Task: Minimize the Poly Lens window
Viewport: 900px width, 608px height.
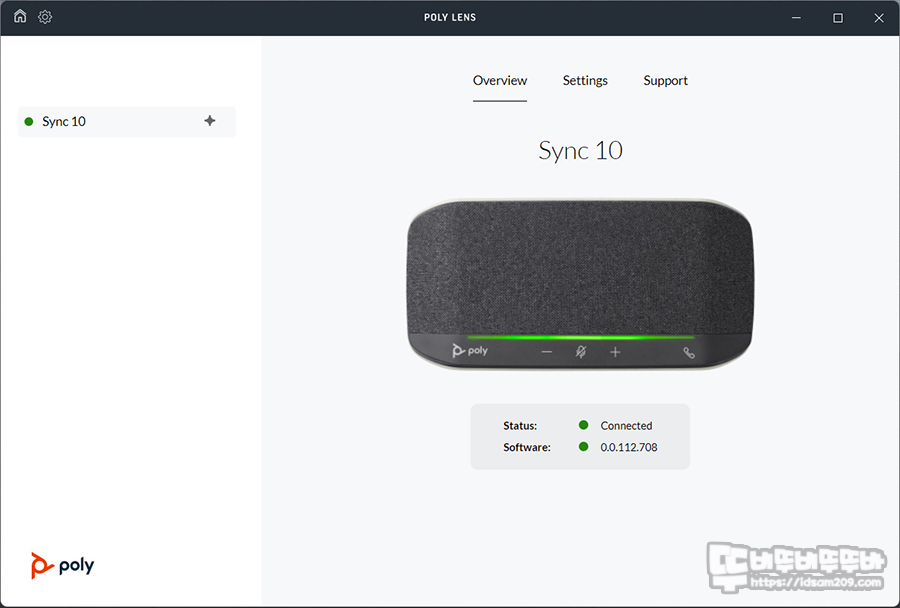Action: (796, 18)
